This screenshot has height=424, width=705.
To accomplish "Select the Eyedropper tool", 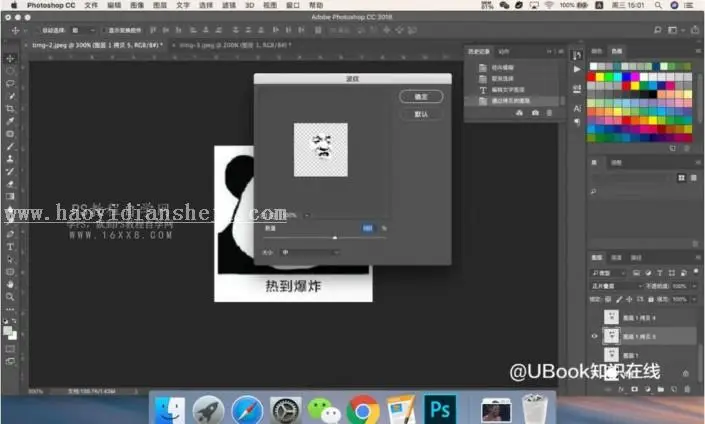I will point(10,121).
